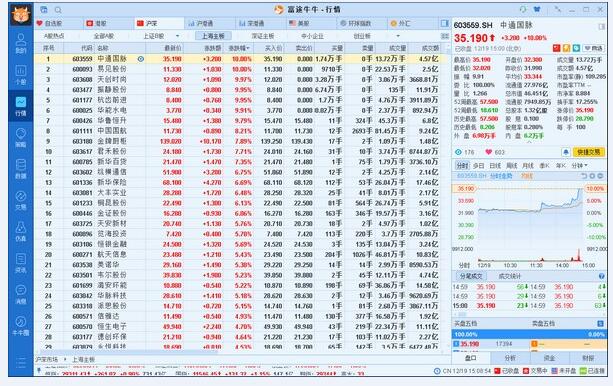Switch to the 港股 market tab

tap(97, 23)
